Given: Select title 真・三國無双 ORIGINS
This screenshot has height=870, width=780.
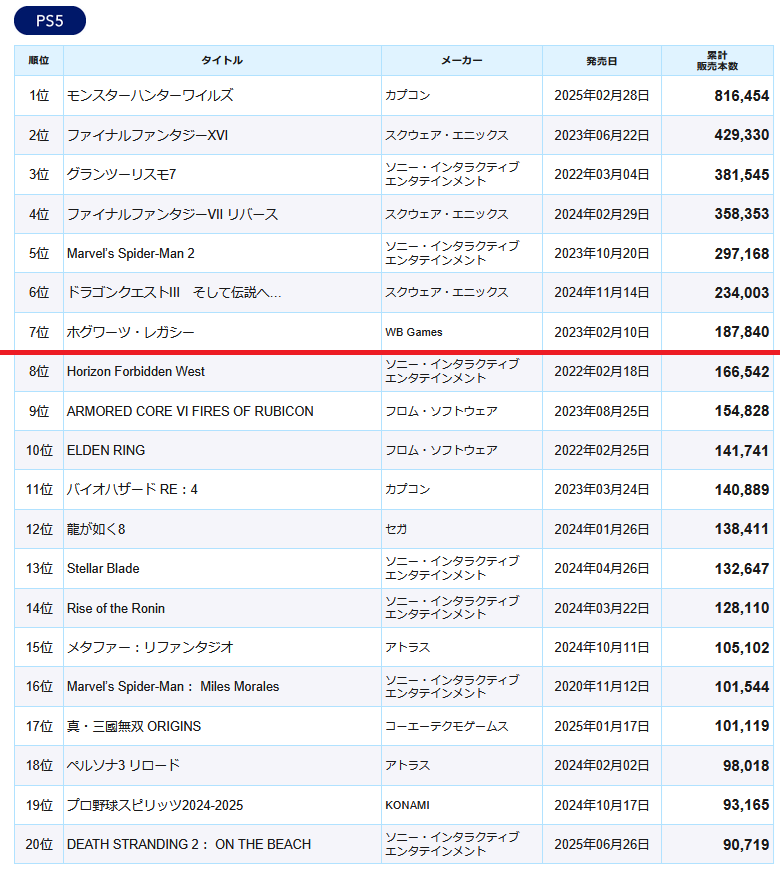Looking at the screenshot, I should (x=134, y=726).
